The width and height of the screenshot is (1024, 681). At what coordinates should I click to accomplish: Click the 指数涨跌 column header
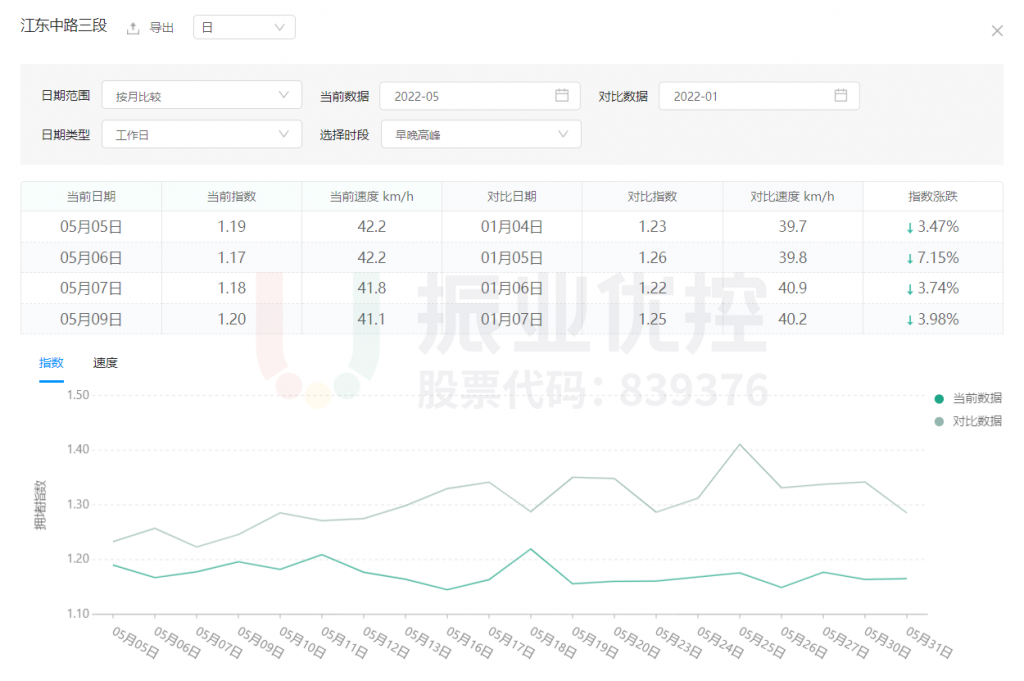coord(932,197)
